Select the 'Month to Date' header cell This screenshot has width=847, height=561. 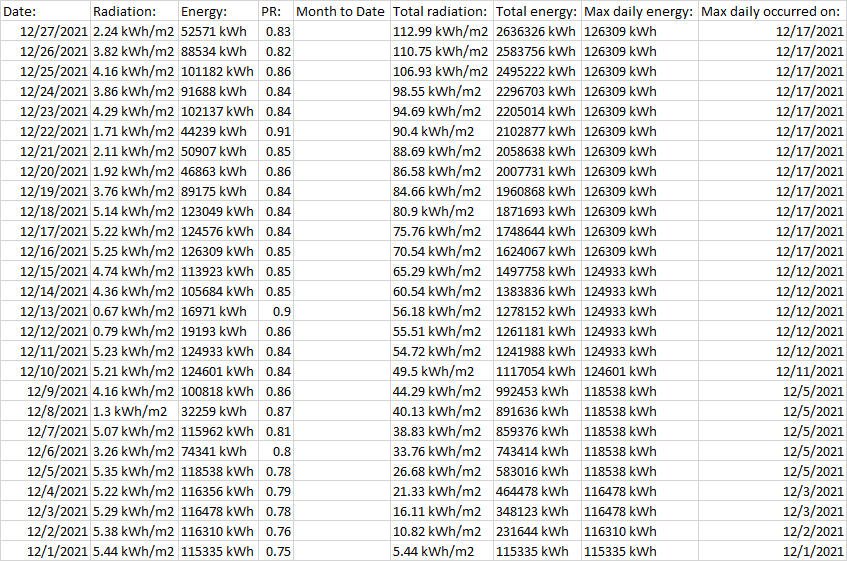click(342, 11)
